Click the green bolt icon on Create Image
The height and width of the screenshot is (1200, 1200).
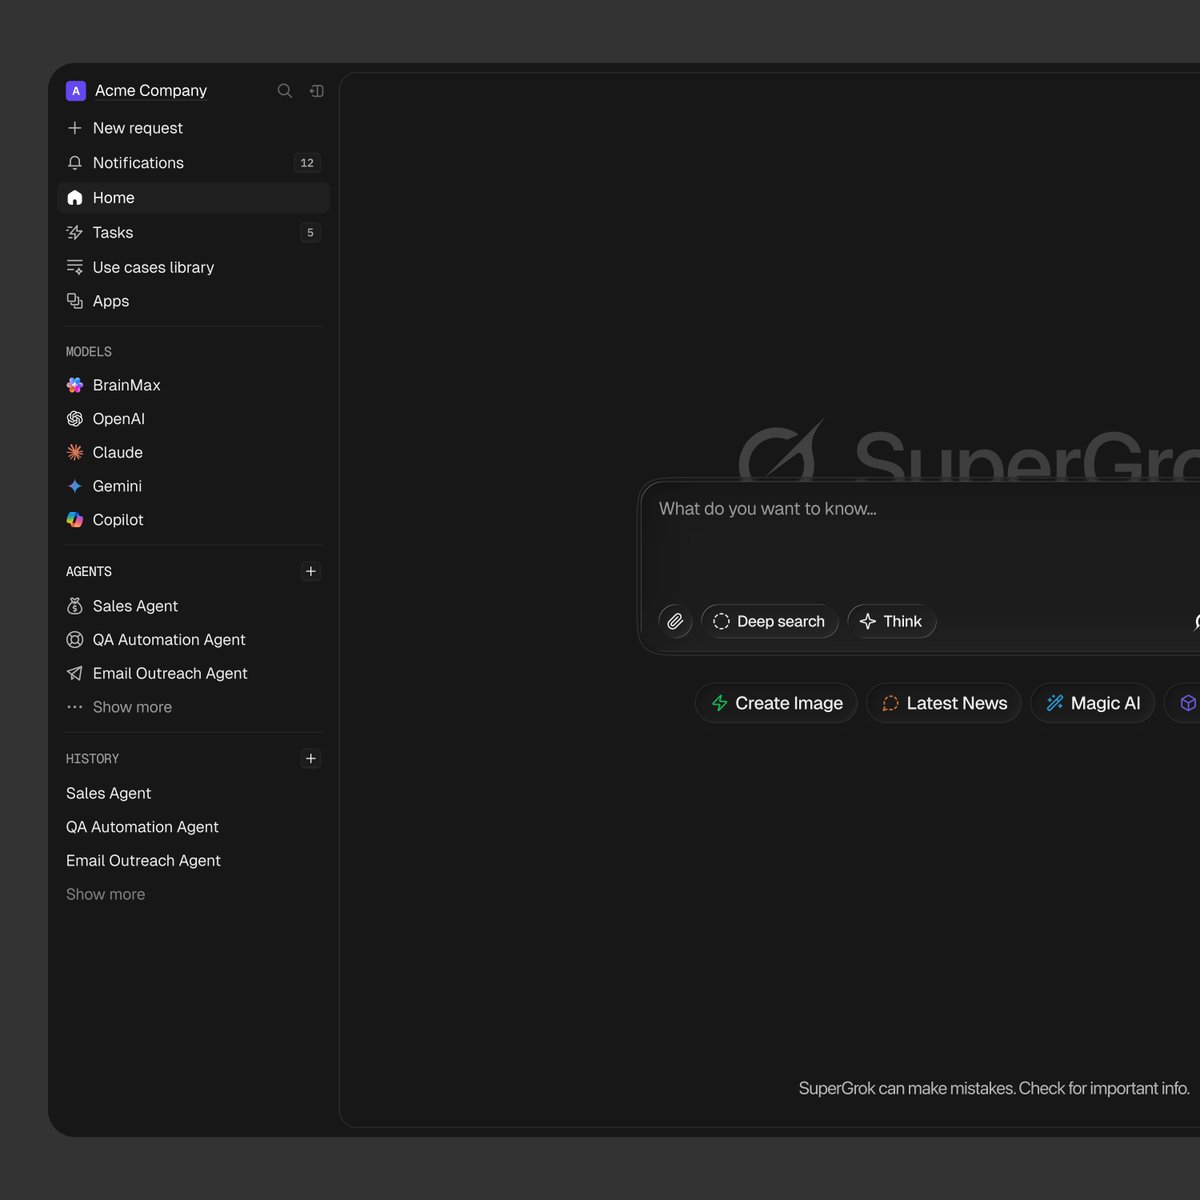coord(720,703)
